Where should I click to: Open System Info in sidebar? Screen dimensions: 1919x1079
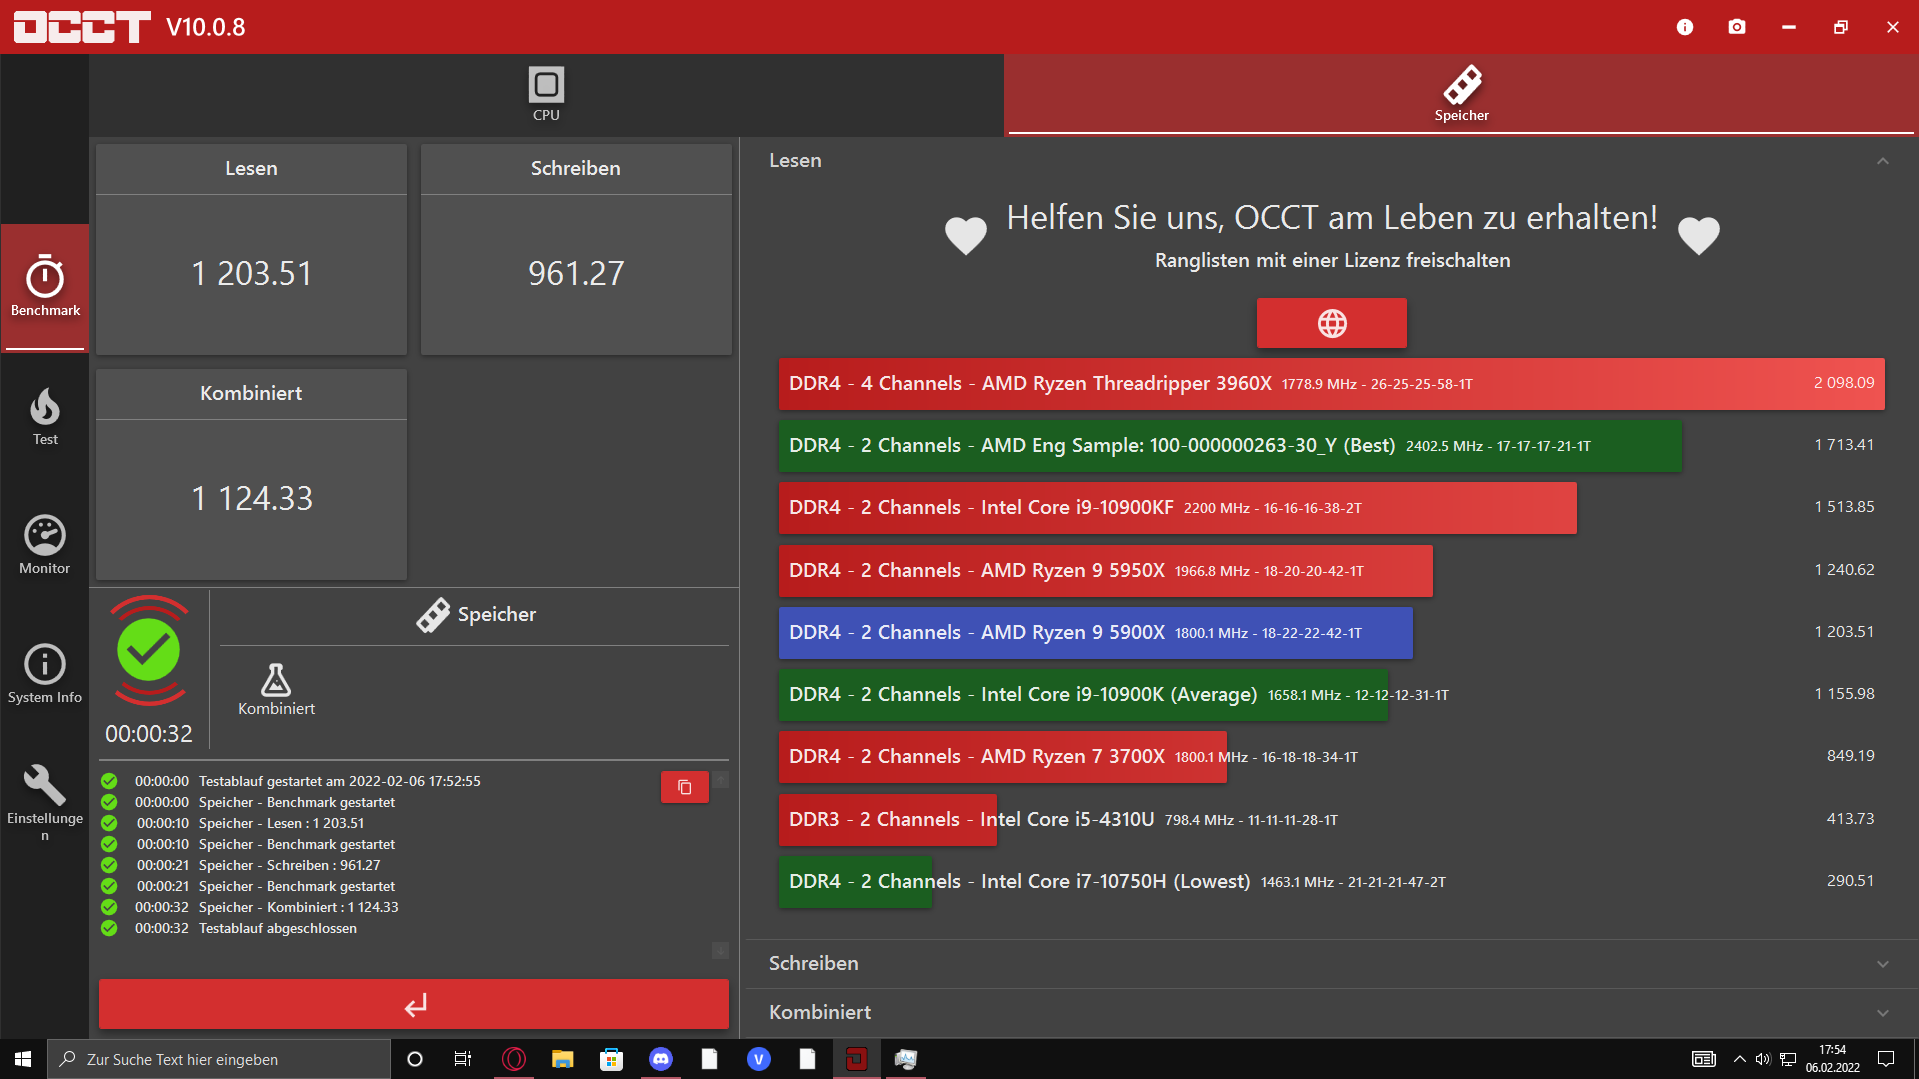point(45,675)
